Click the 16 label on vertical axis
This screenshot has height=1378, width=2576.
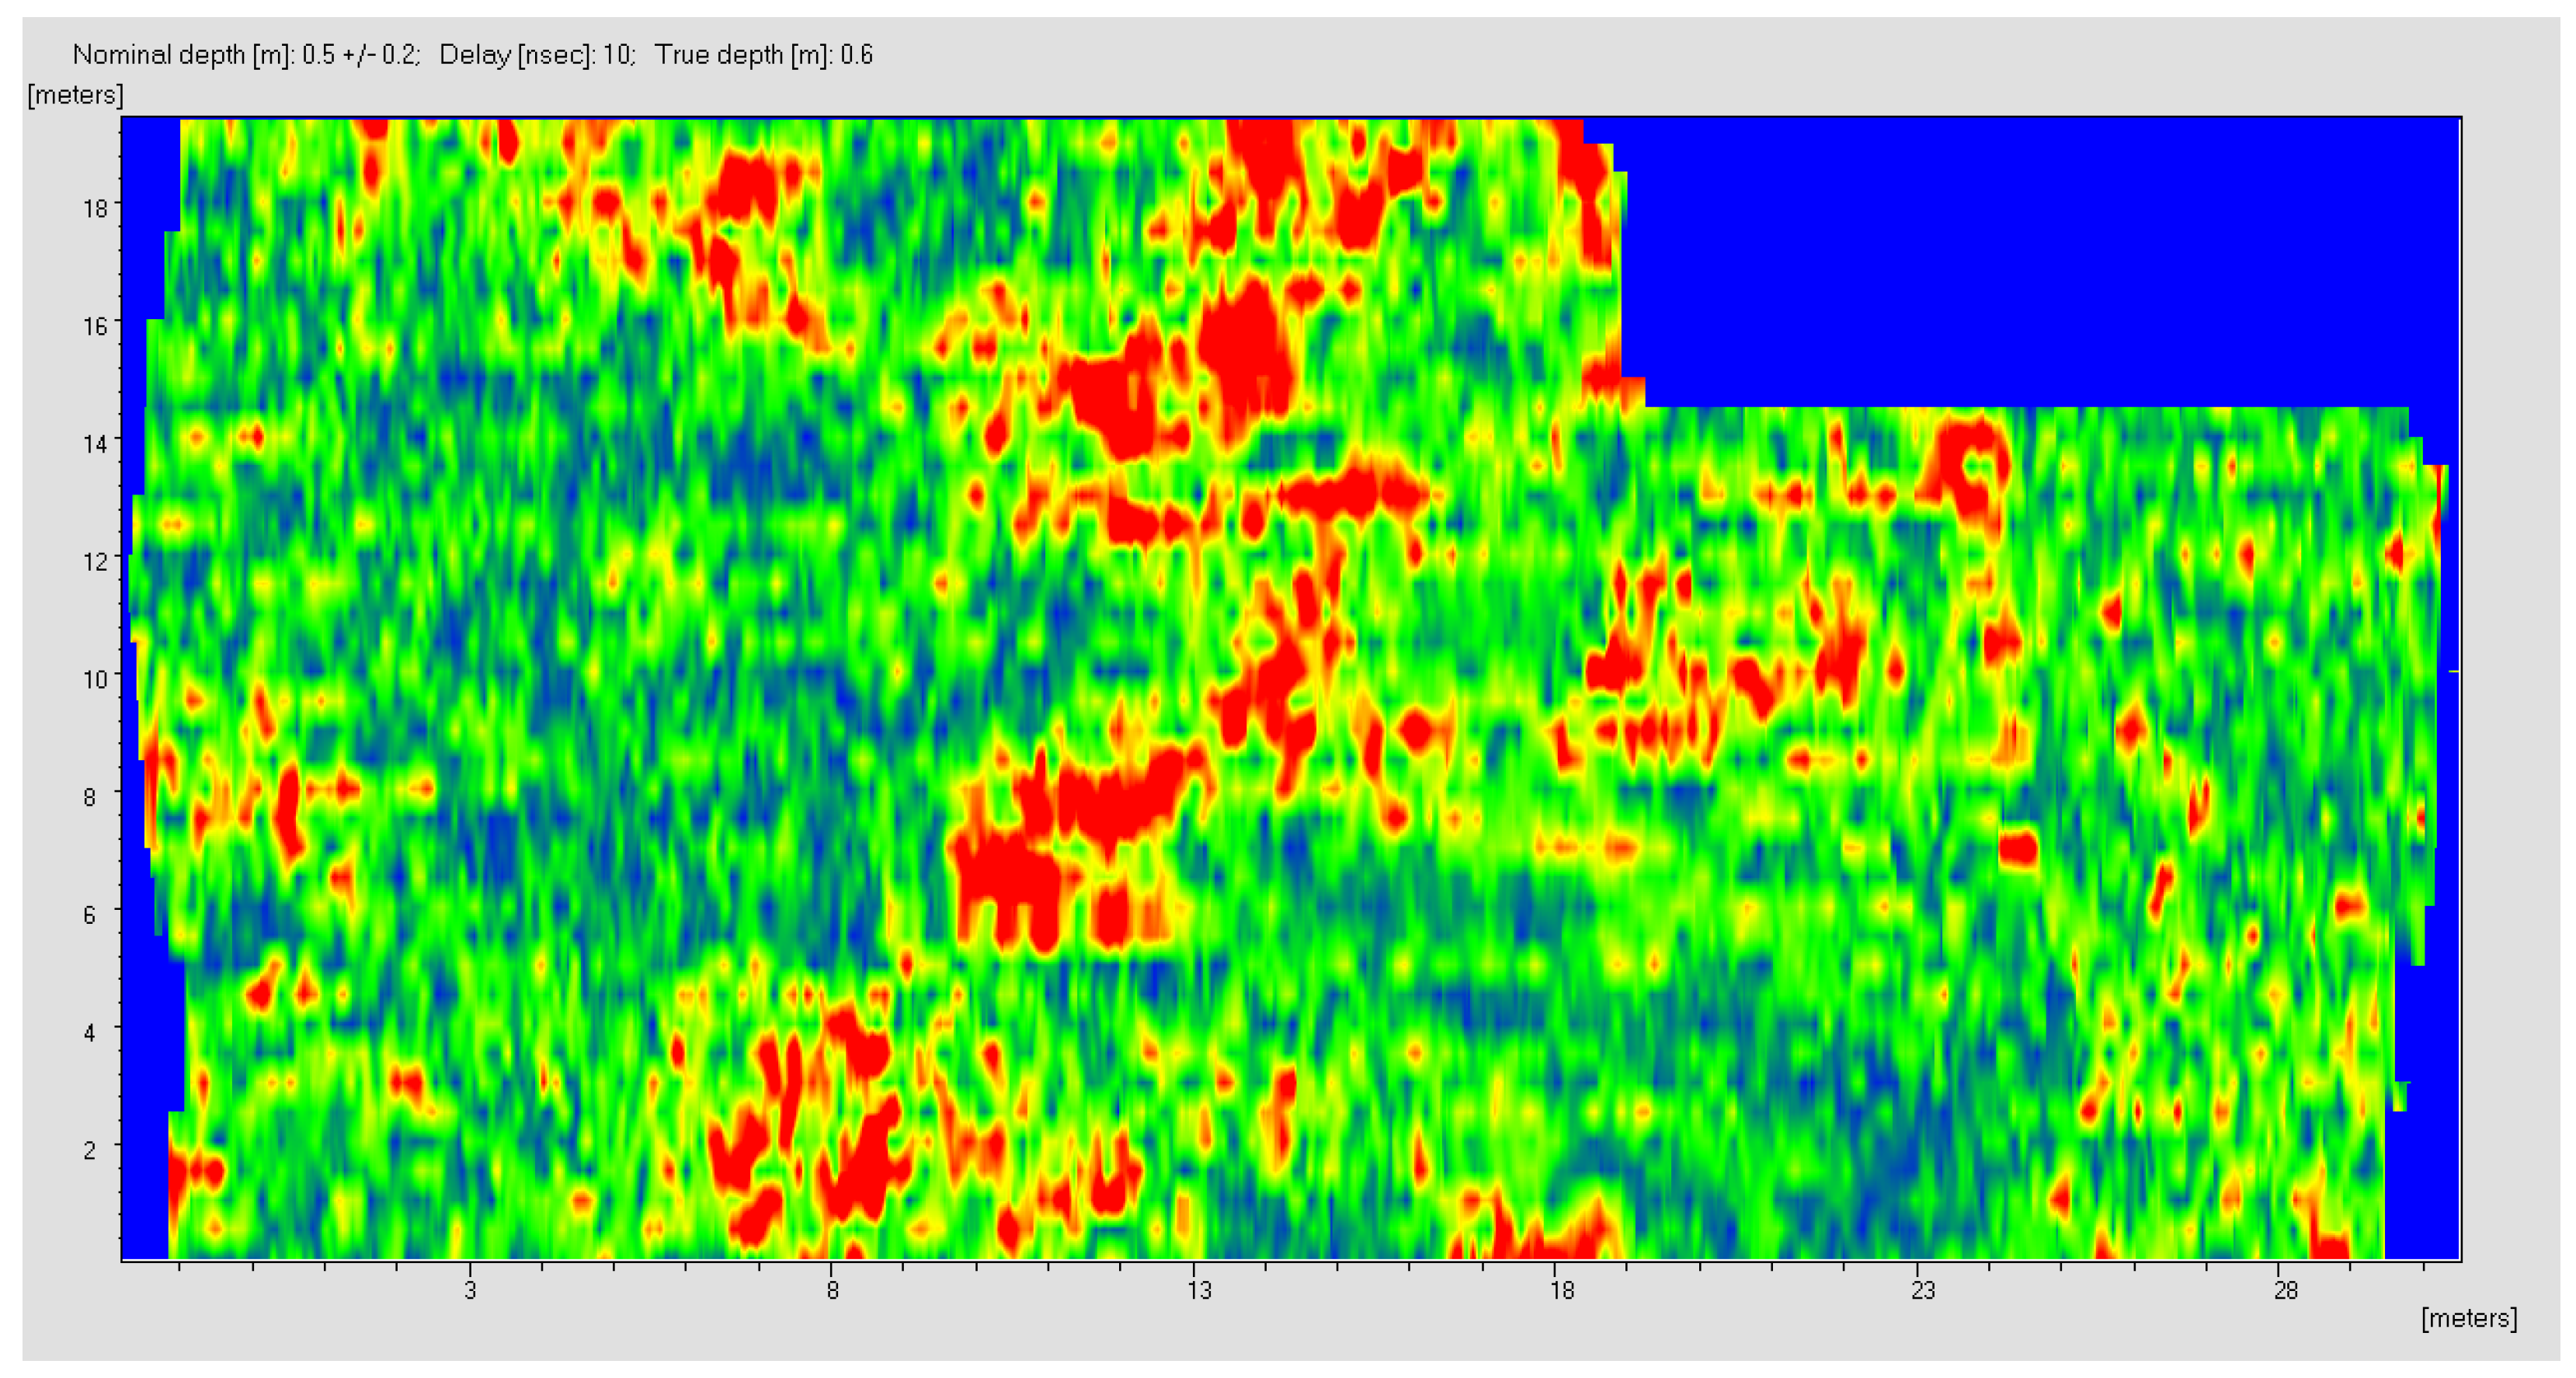(95, 326)
